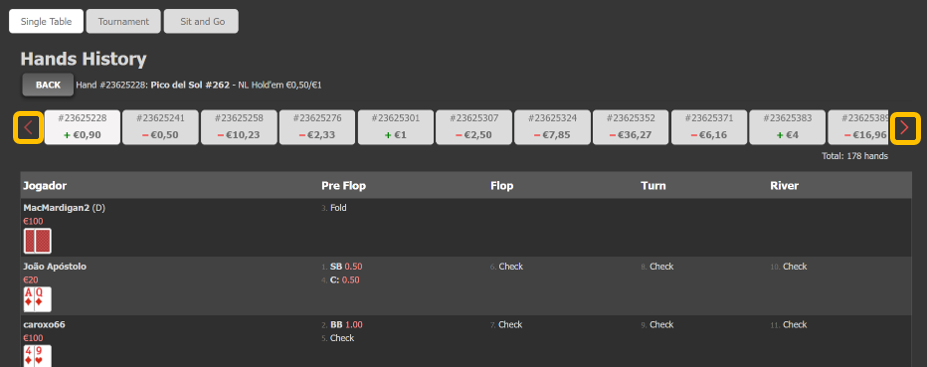This screenshot has height=367, width=927.
Task: View hand #23625276 losing €2,33
Action: [317, 127]
